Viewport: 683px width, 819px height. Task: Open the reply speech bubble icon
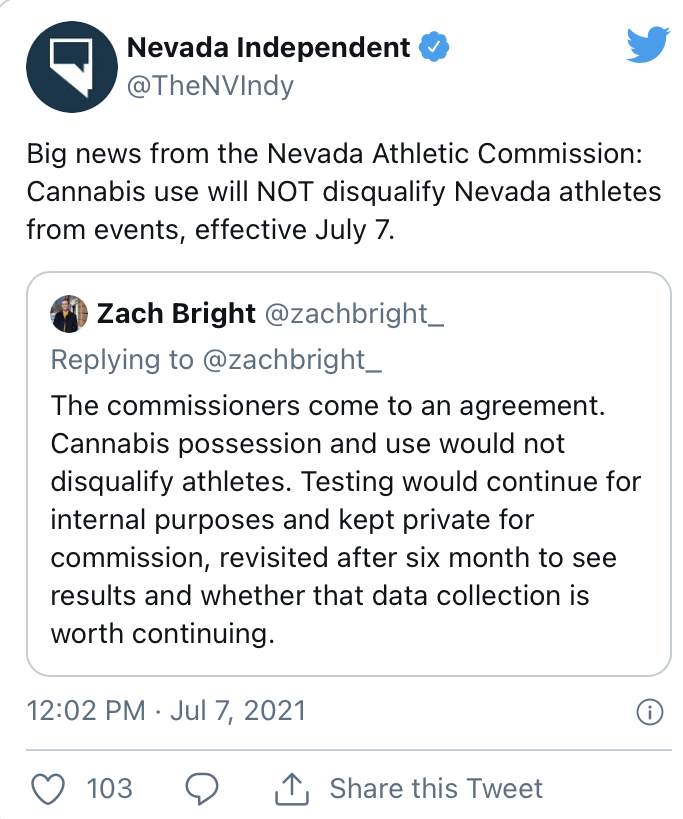pos(202,788)
